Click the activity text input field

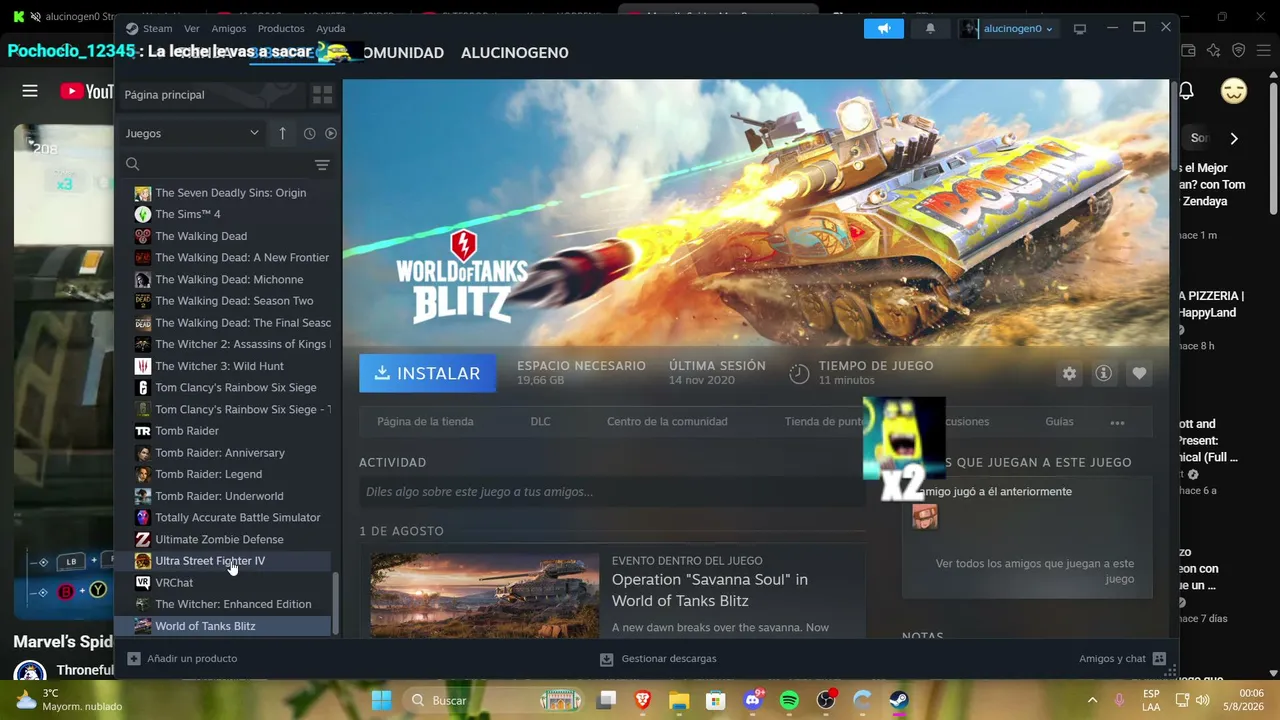click(612, 492)
